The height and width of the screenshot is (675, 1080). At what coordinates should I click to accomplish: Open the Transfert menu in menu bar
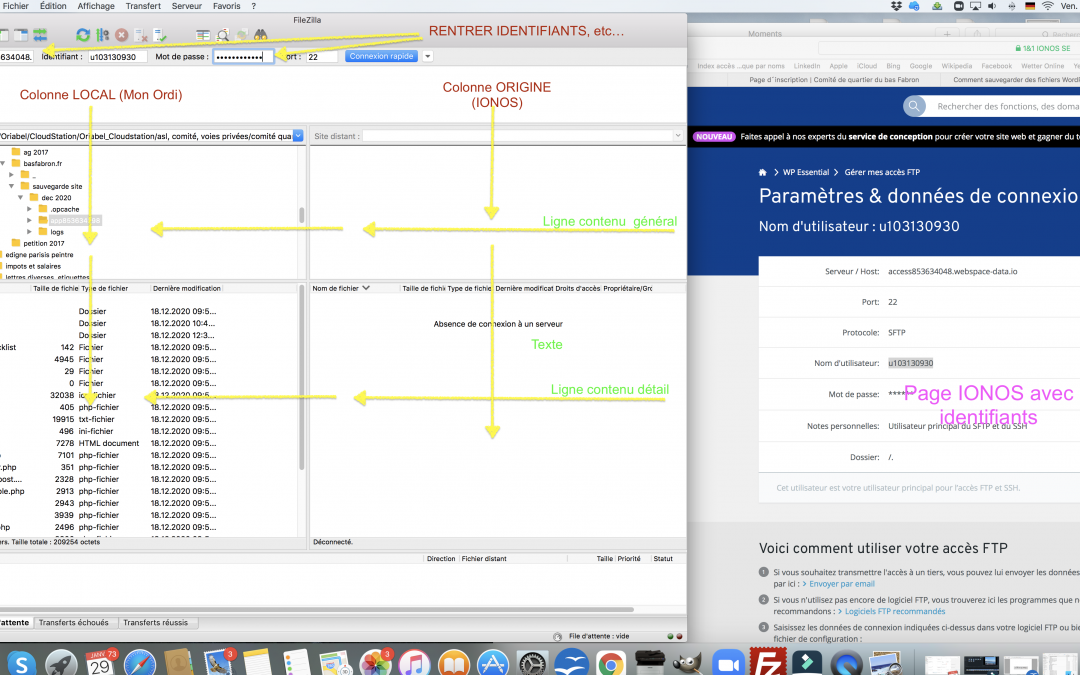pos(143,6)
